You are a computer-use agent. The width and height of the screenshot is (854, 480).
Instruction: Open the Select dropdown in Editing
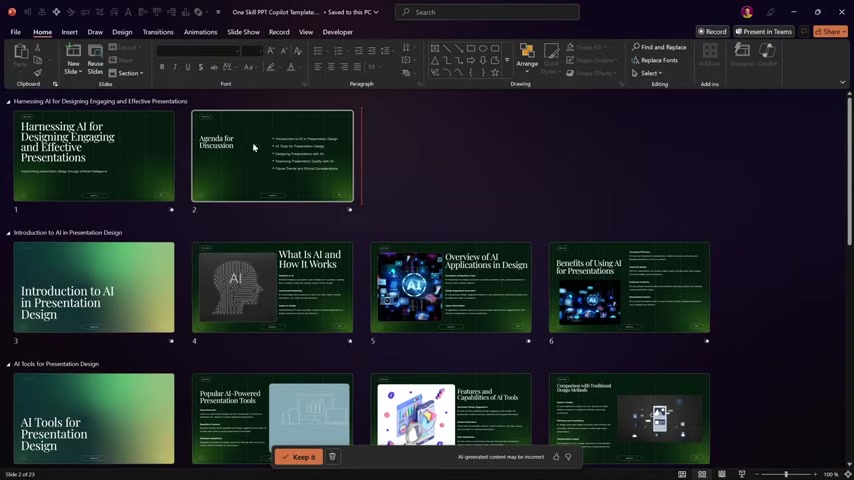[x=647, y=73]
